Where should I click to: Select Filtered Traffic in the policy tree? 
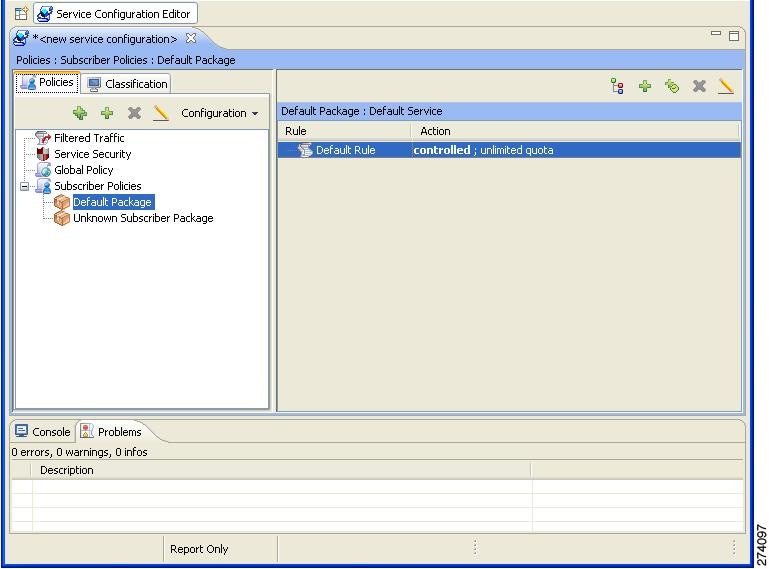point(89,138)
